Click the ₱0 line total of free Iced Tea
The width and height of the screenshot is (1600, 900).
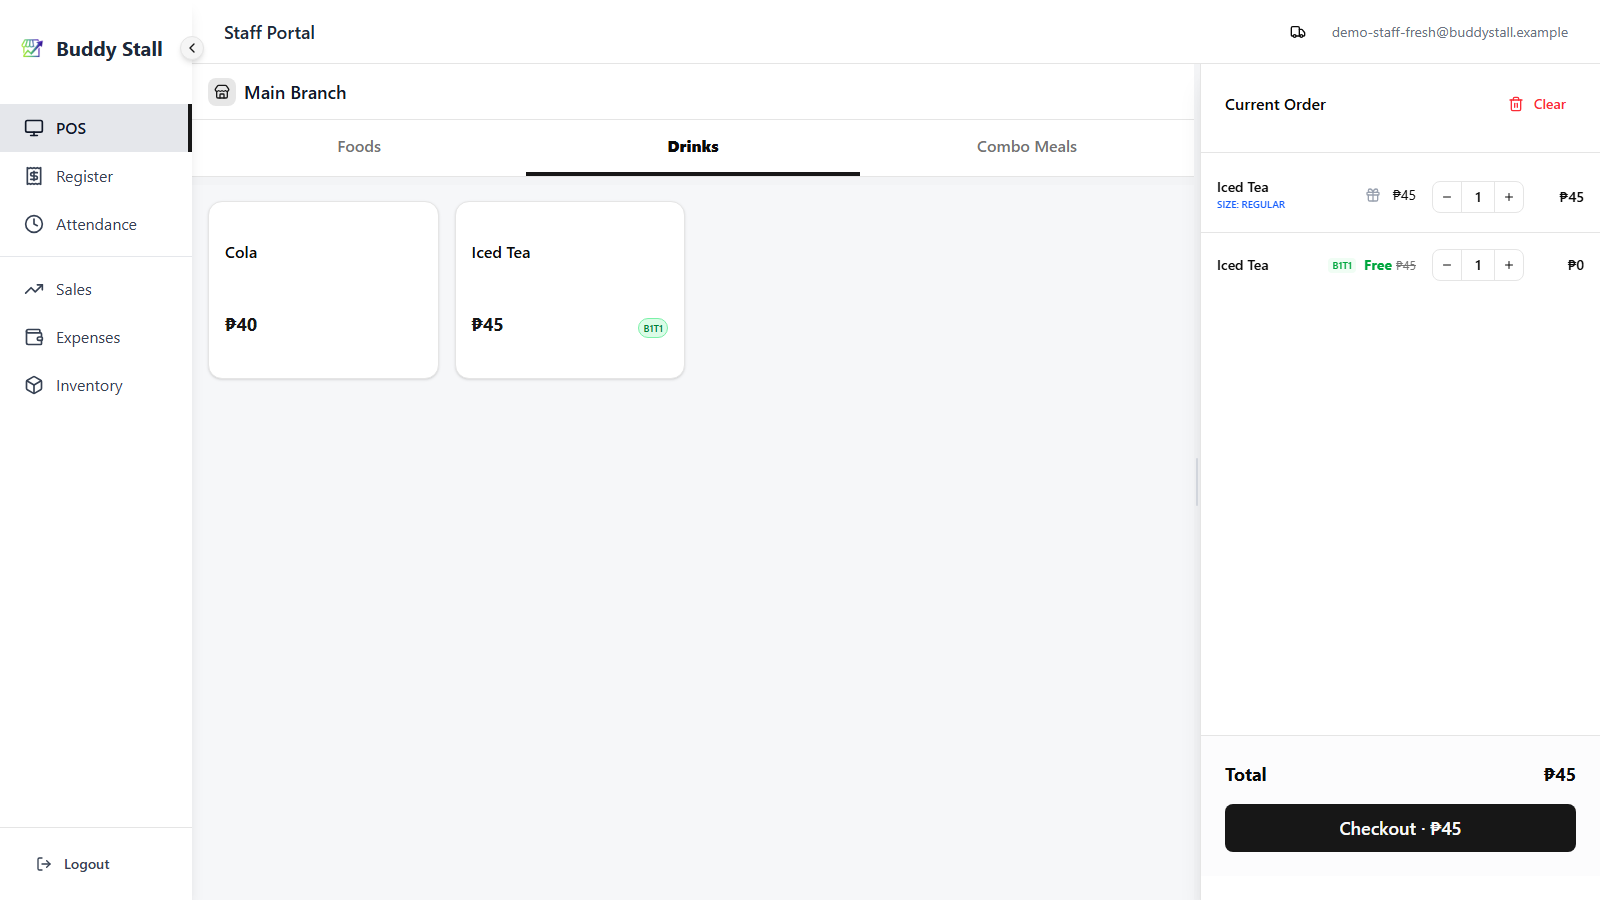tap(1576, 265)
